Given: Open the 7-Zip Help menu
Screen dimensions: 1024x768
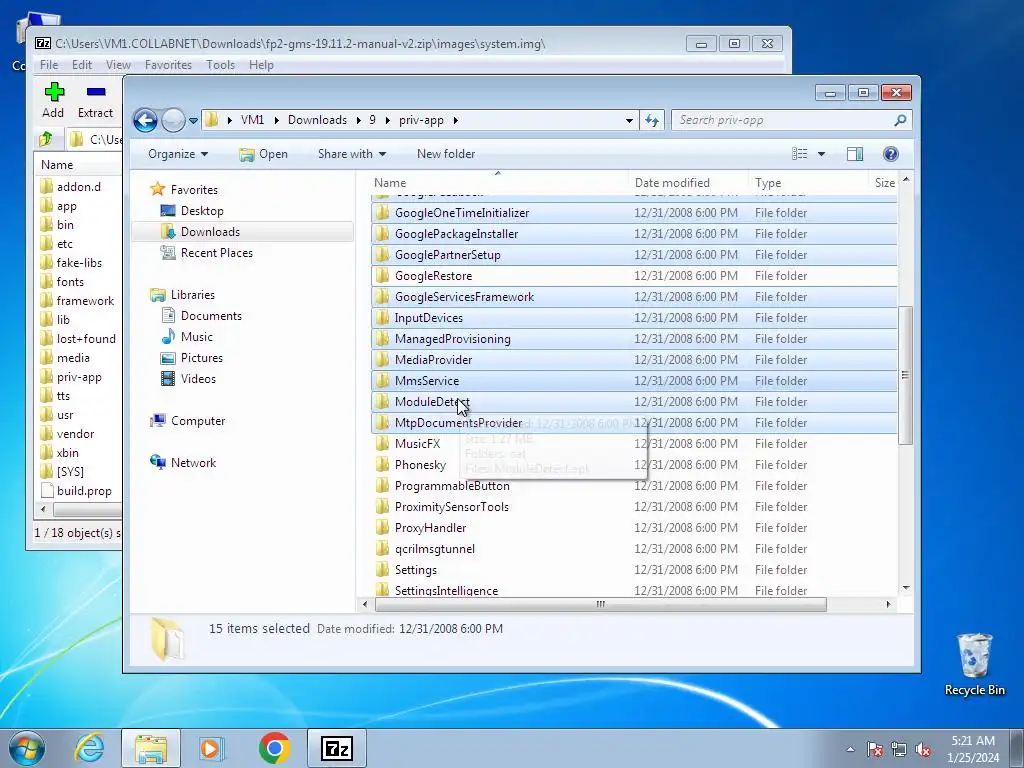Looking at the screenshot, I should coord(261,65).
